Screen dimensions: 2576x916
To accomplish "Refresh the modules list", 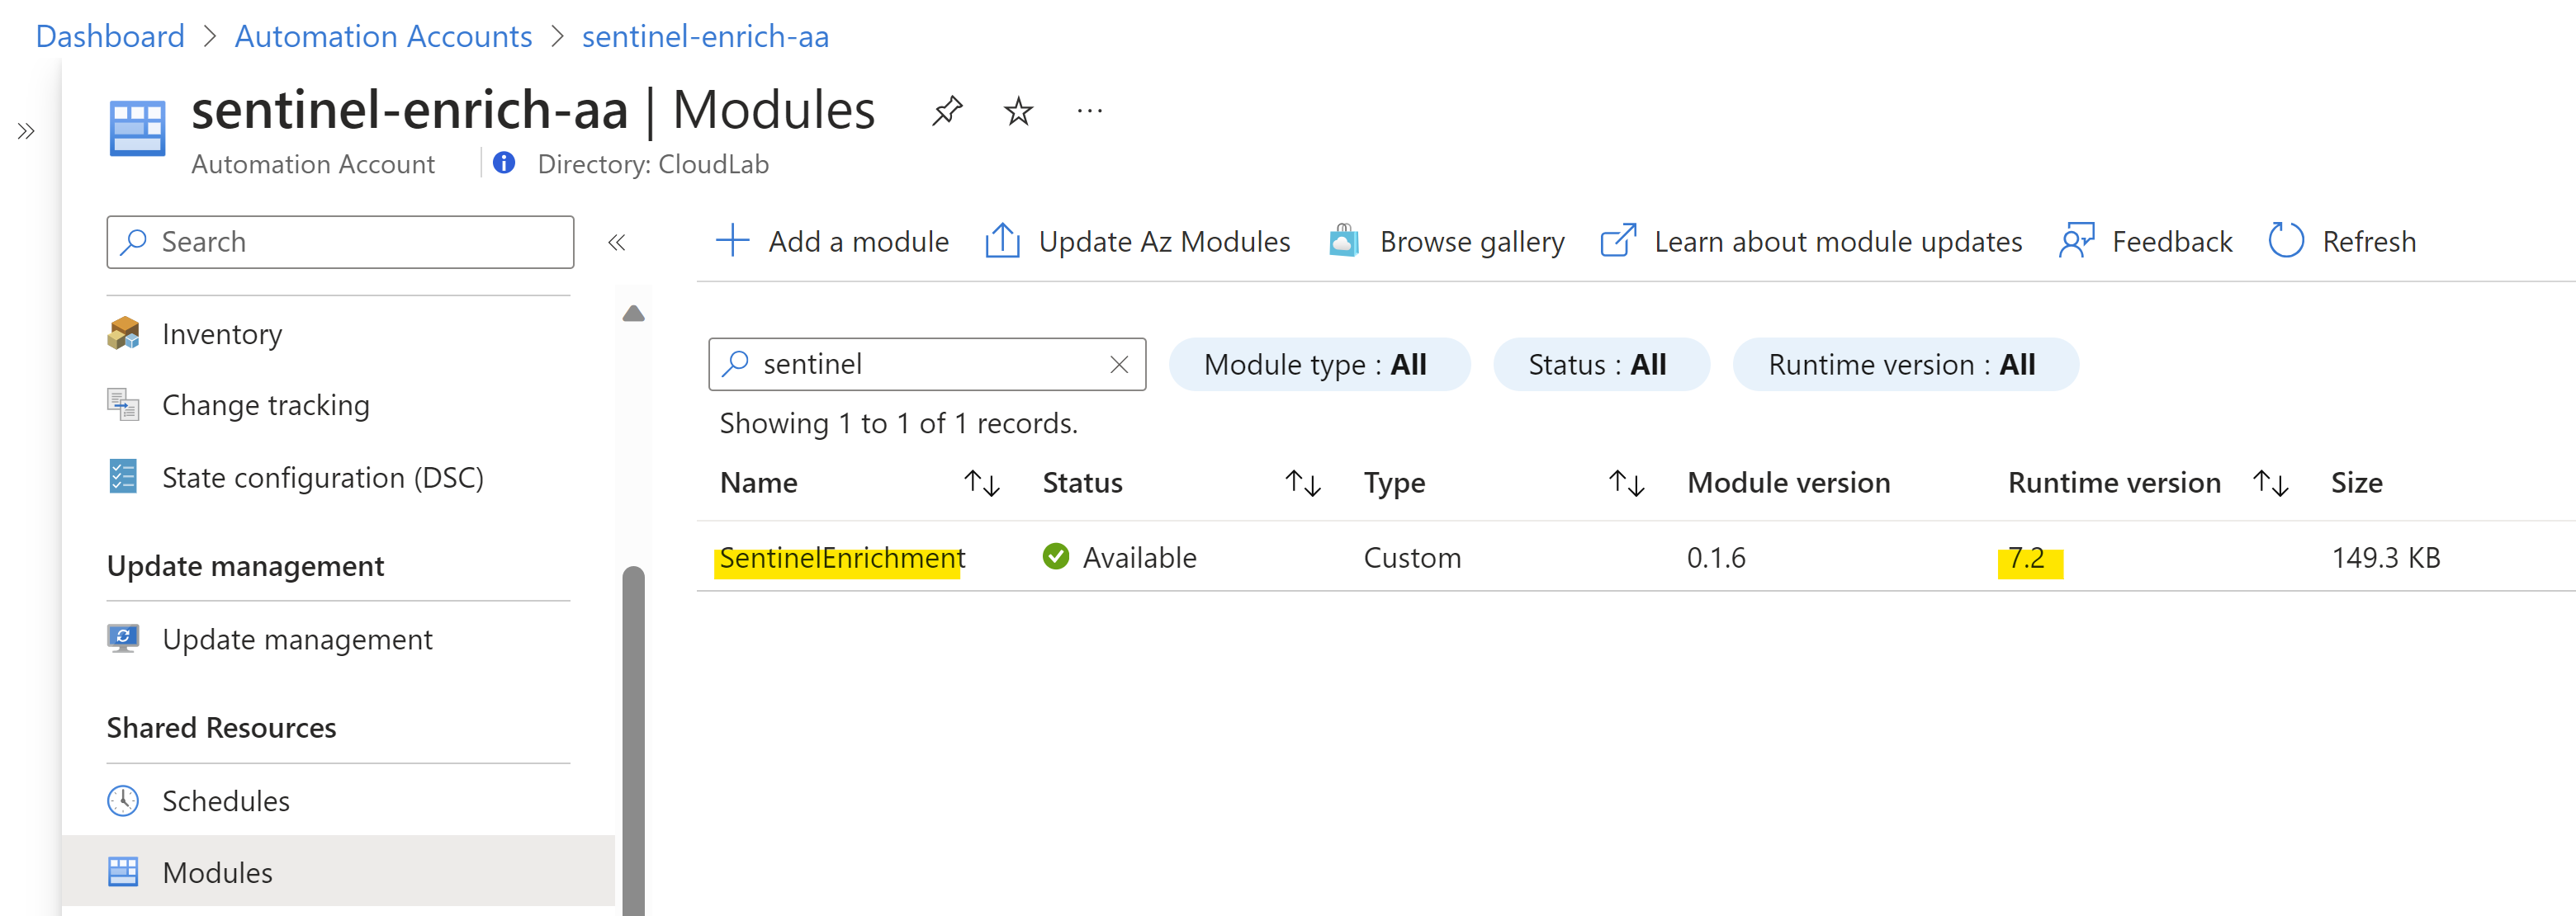I will [2369, 242].
